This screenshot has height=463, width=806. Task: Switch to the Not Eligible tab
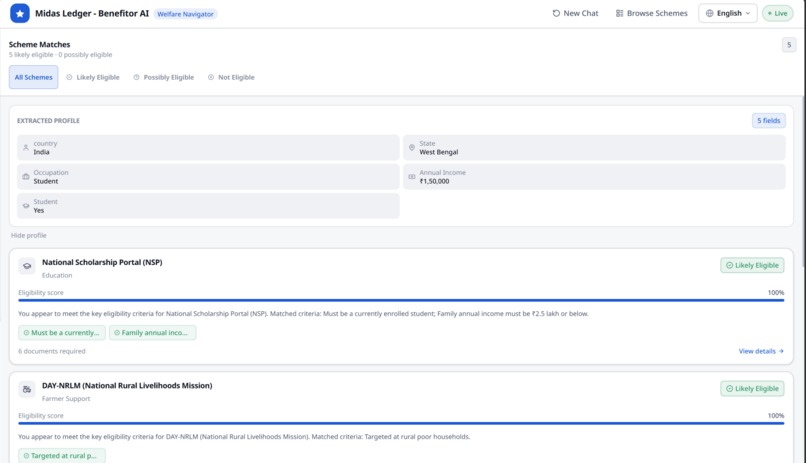(231, 77)
